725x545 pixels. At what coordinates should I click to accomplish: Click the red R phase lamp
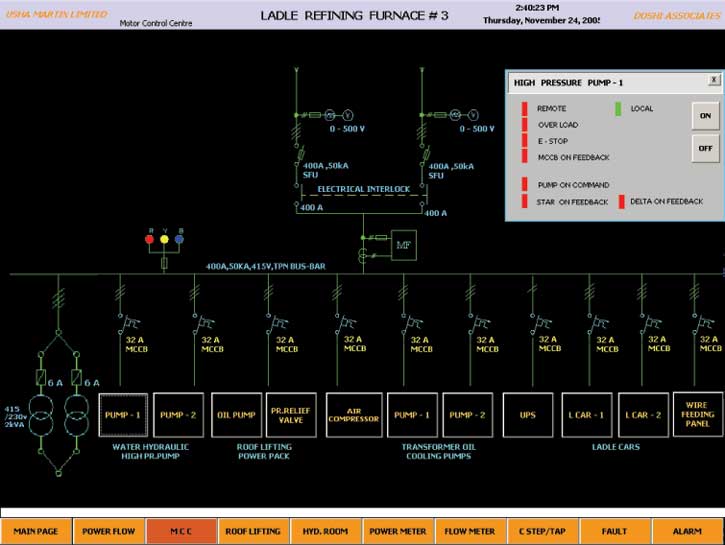[149, 239]
